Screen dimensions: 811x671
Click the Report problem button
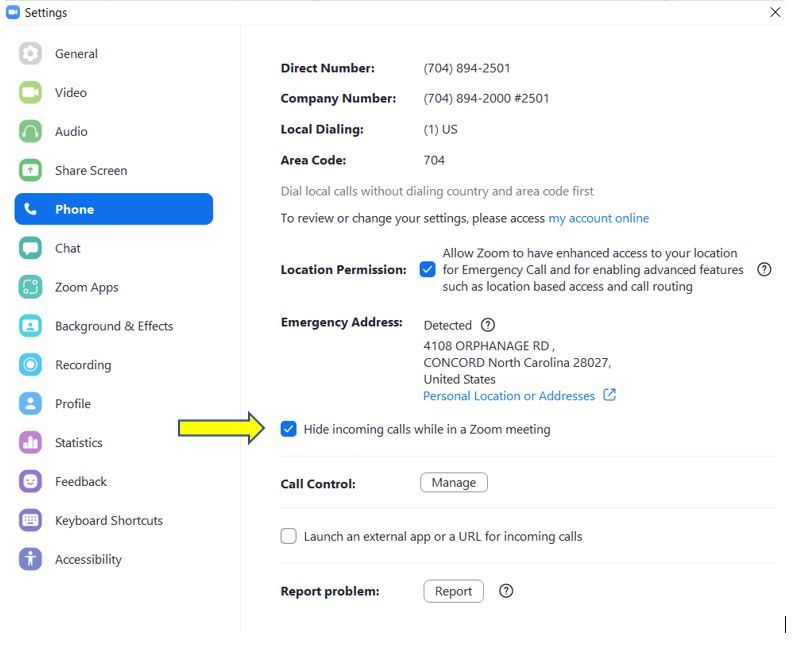[x=454, y=591]
